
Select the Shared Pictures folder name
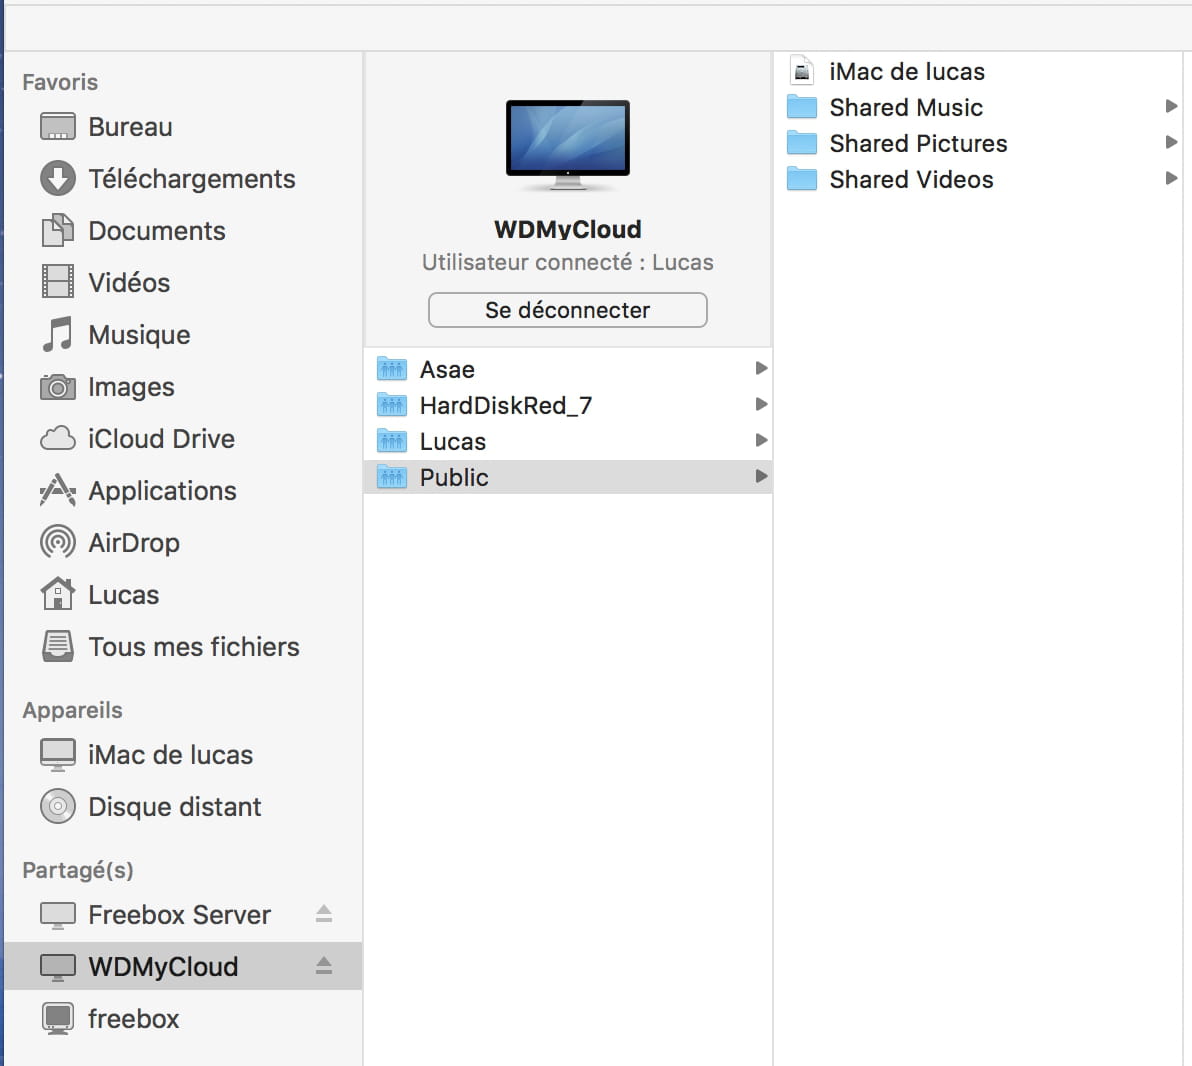click(x=918, y=143)
